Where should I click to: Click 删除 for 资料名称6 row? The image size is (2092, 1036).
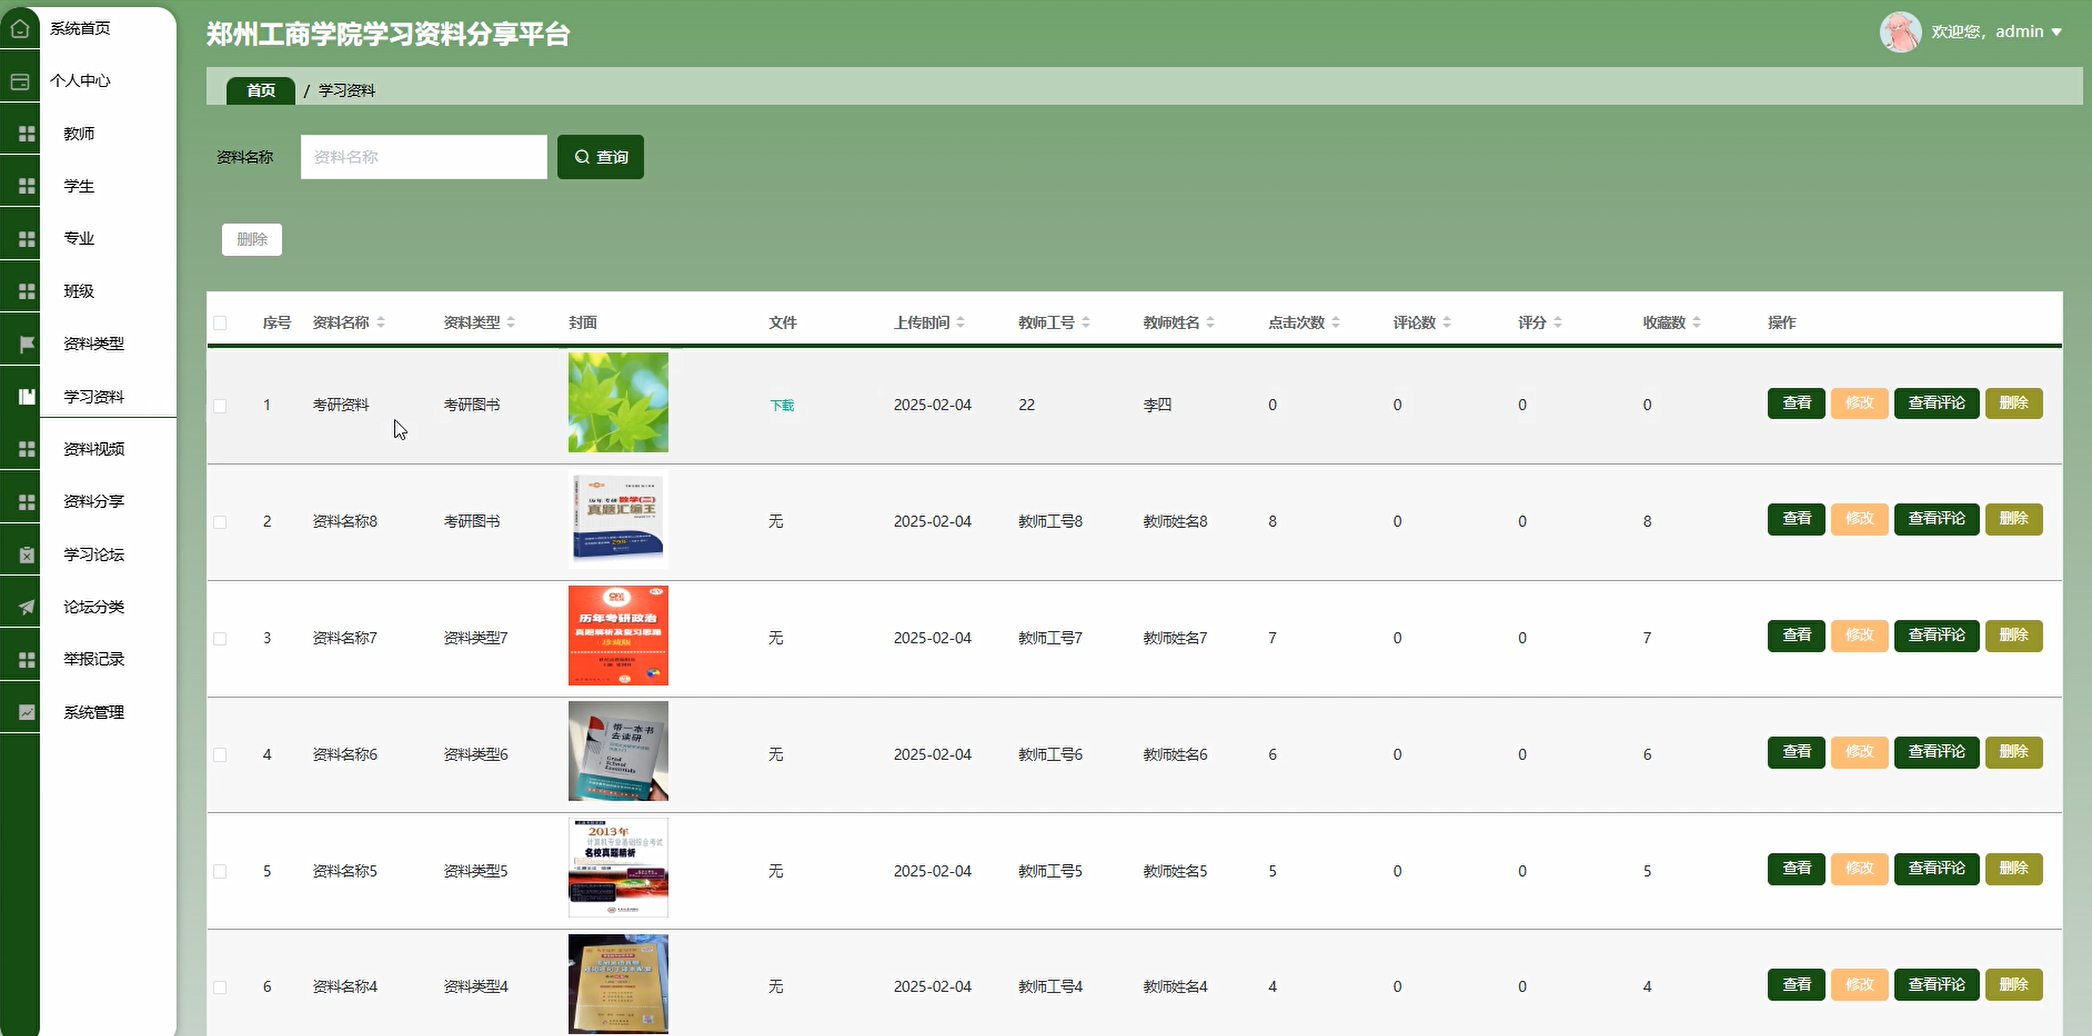(2013, 752)
